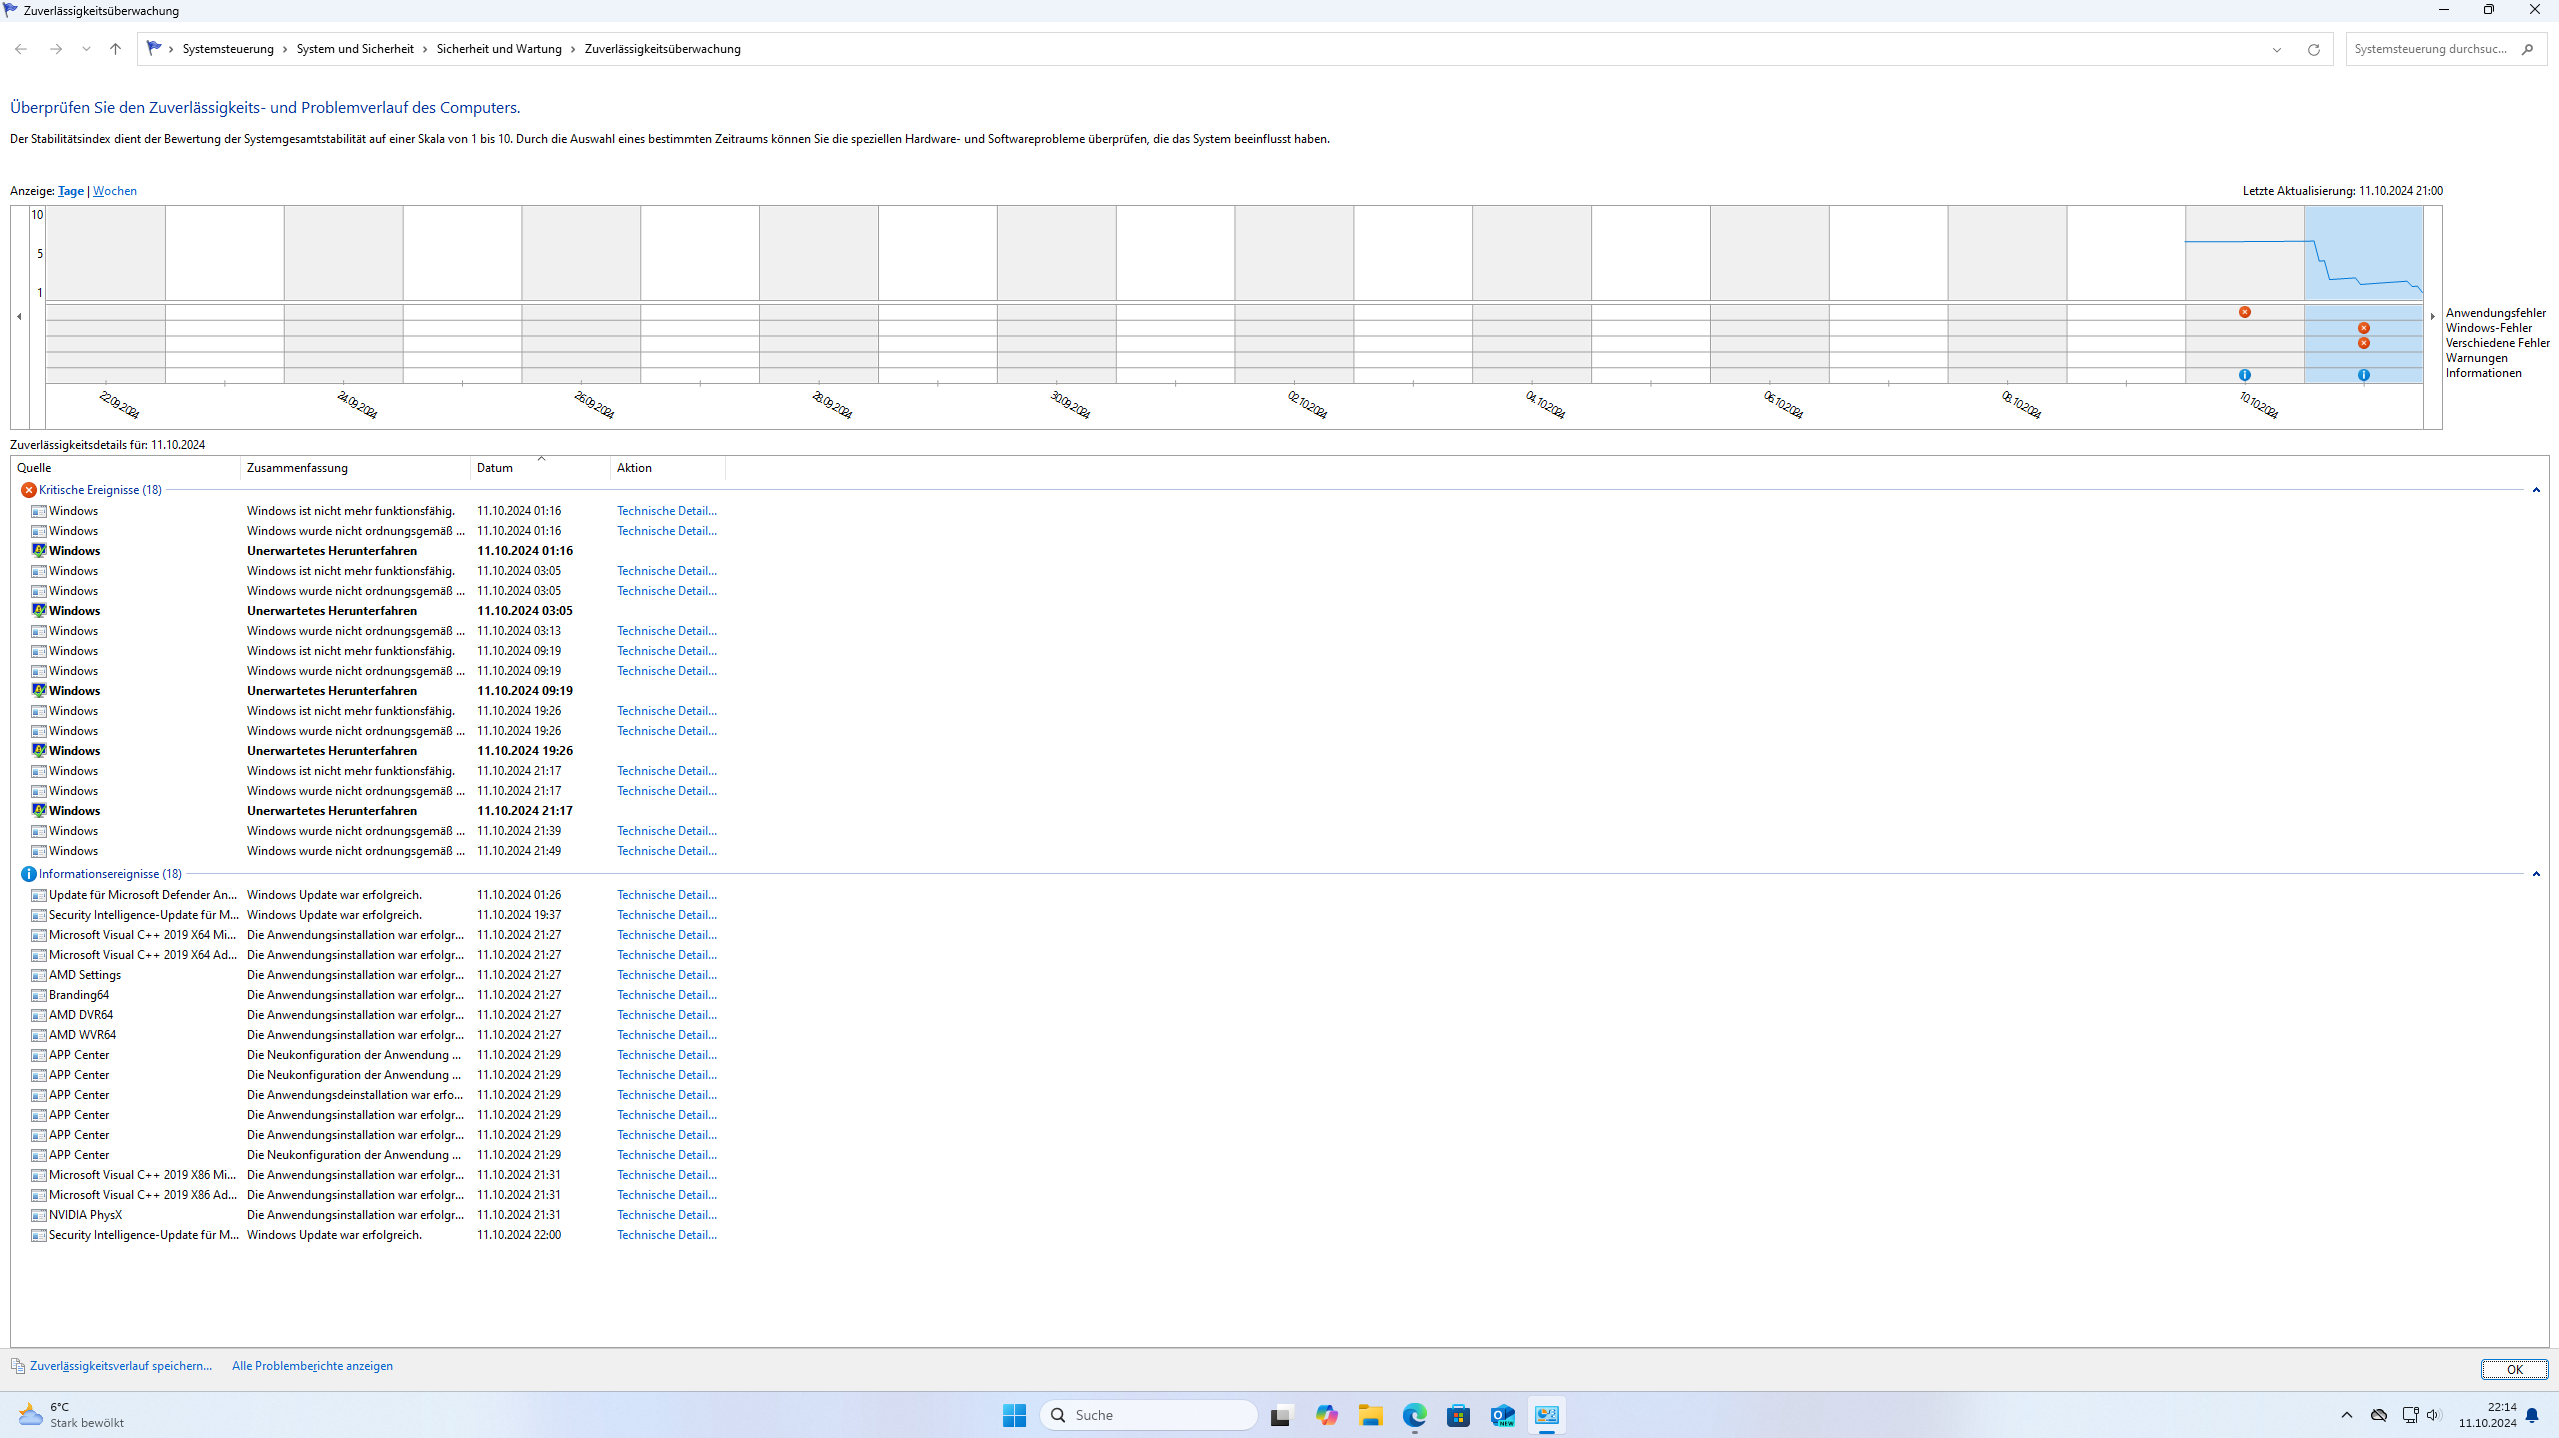Open Microsoft Edge from taskbar
Screen dimensions: 2559x1438
point(1414,1415)
